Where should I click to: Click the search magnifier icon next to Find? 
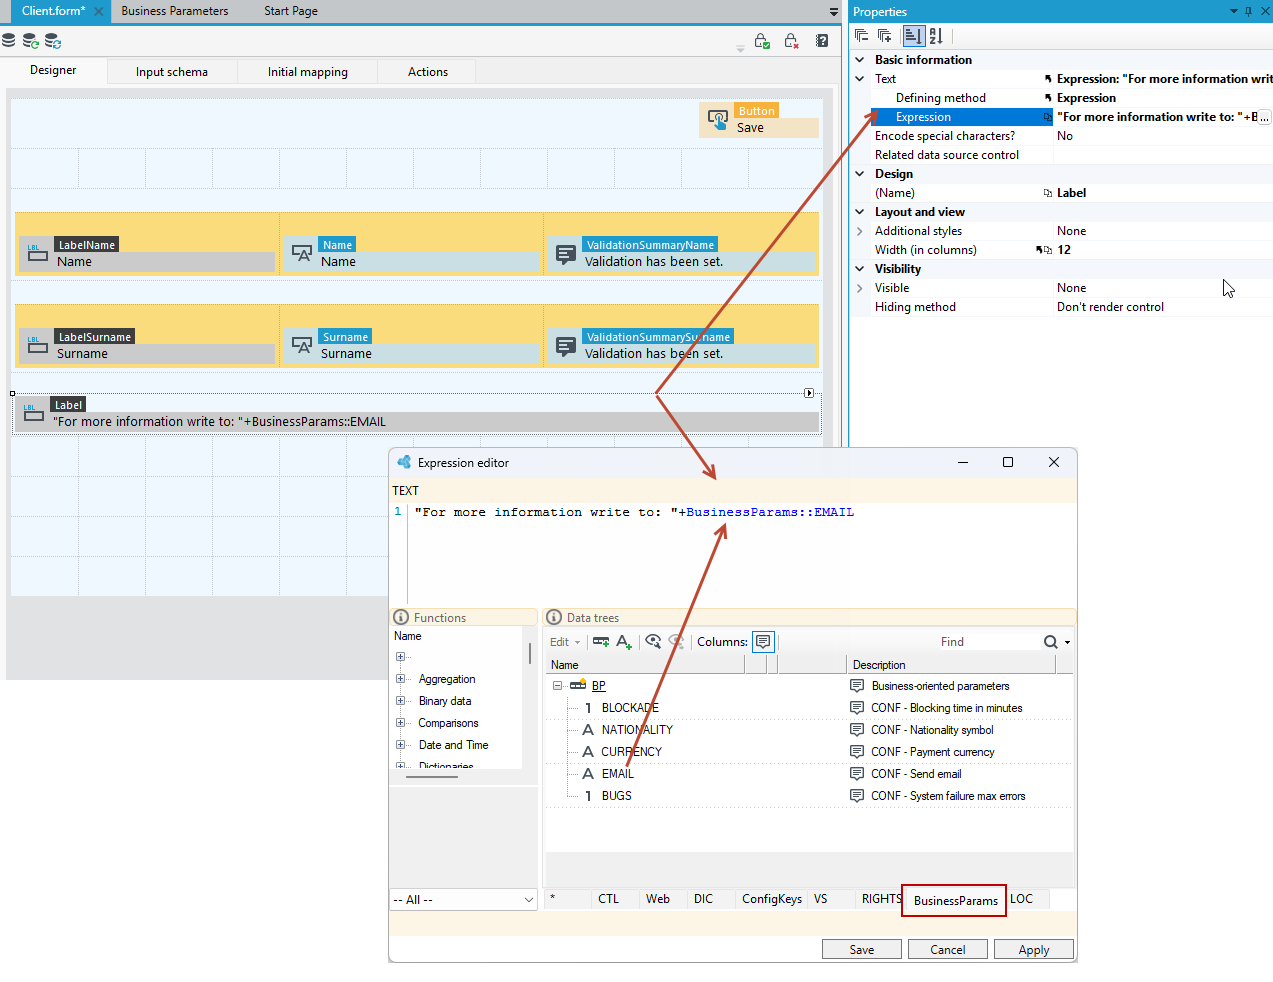(1051, 642)
